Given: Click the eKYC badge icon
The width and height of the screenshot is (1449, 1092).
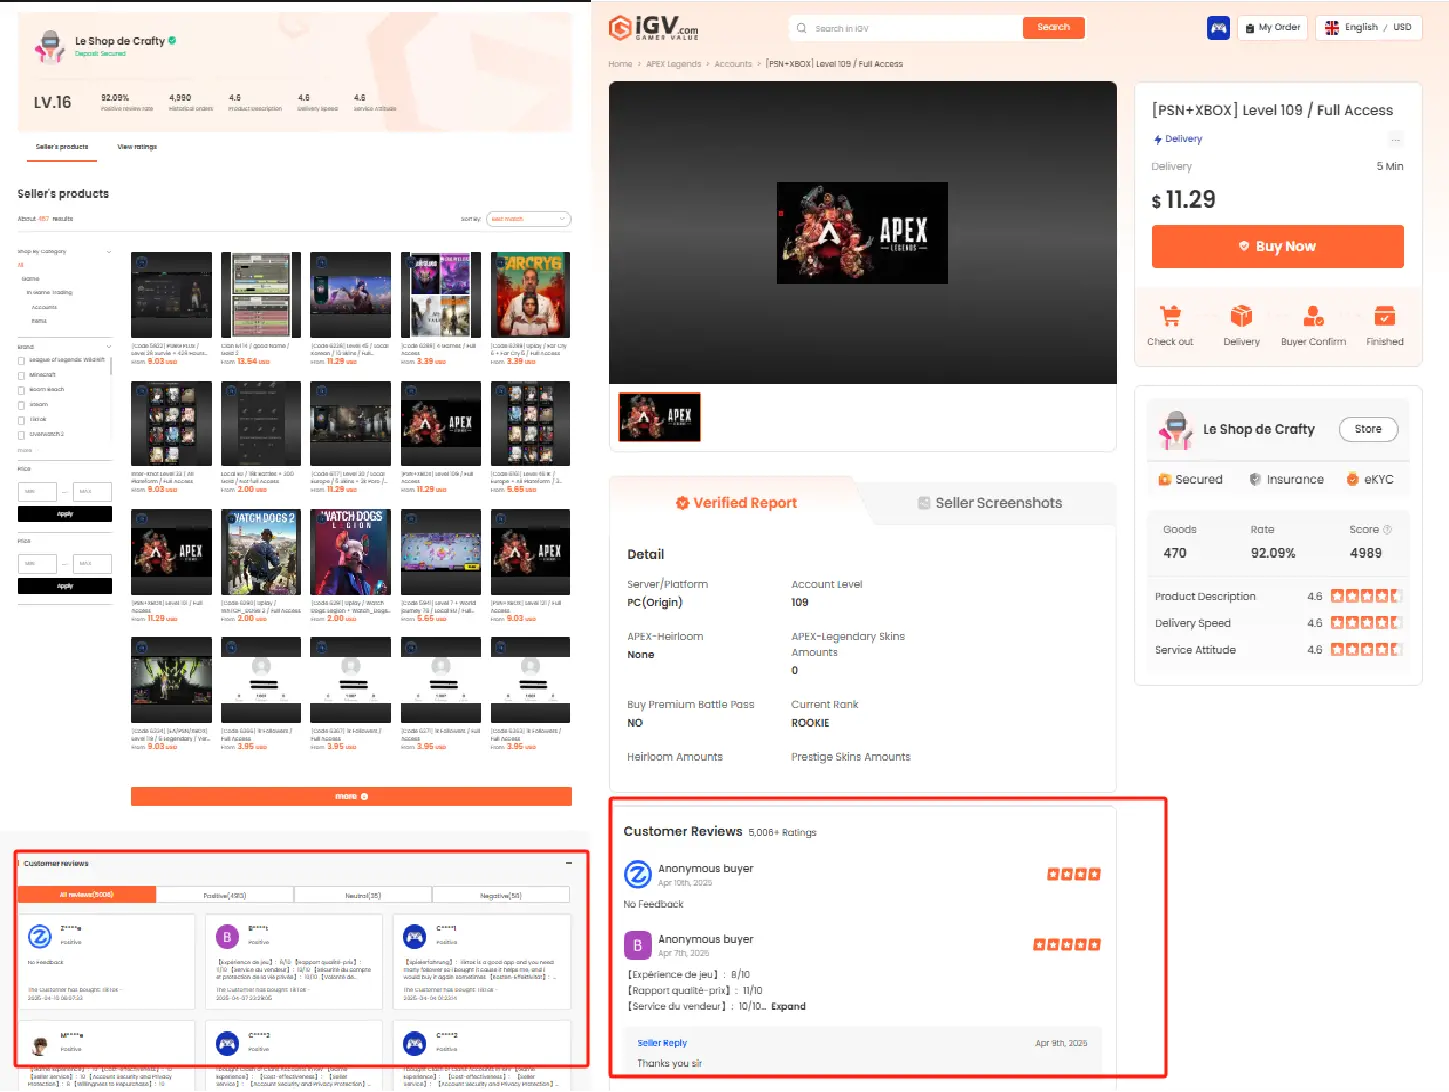Looking at the screenshot, I should (x=1353, y=480).
